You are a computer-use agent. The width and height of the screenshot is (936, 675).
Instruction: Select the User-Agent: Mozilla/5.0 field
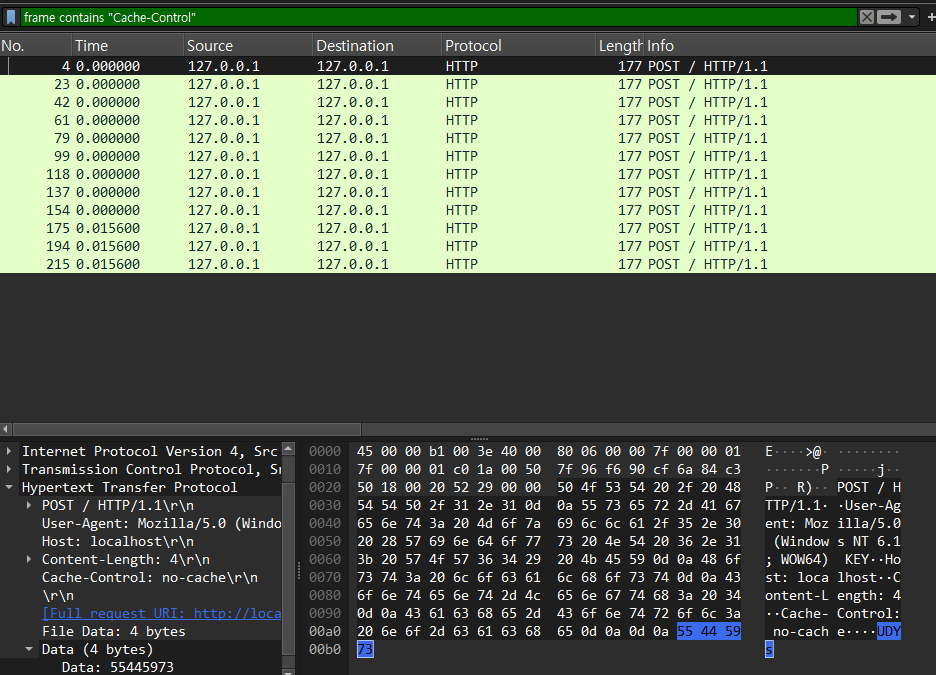(x=161, y=523)
